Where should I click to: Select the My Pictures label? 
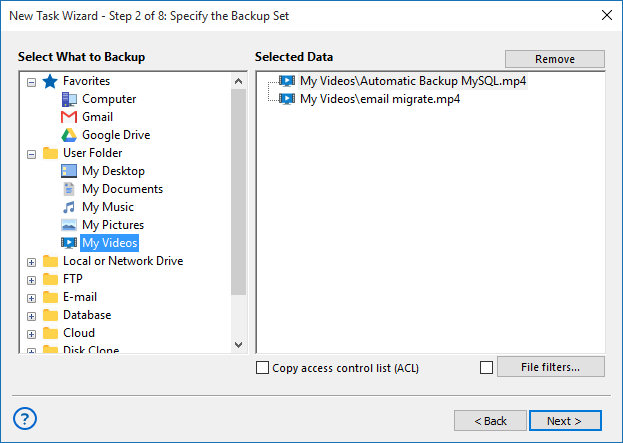pos(113,225)
